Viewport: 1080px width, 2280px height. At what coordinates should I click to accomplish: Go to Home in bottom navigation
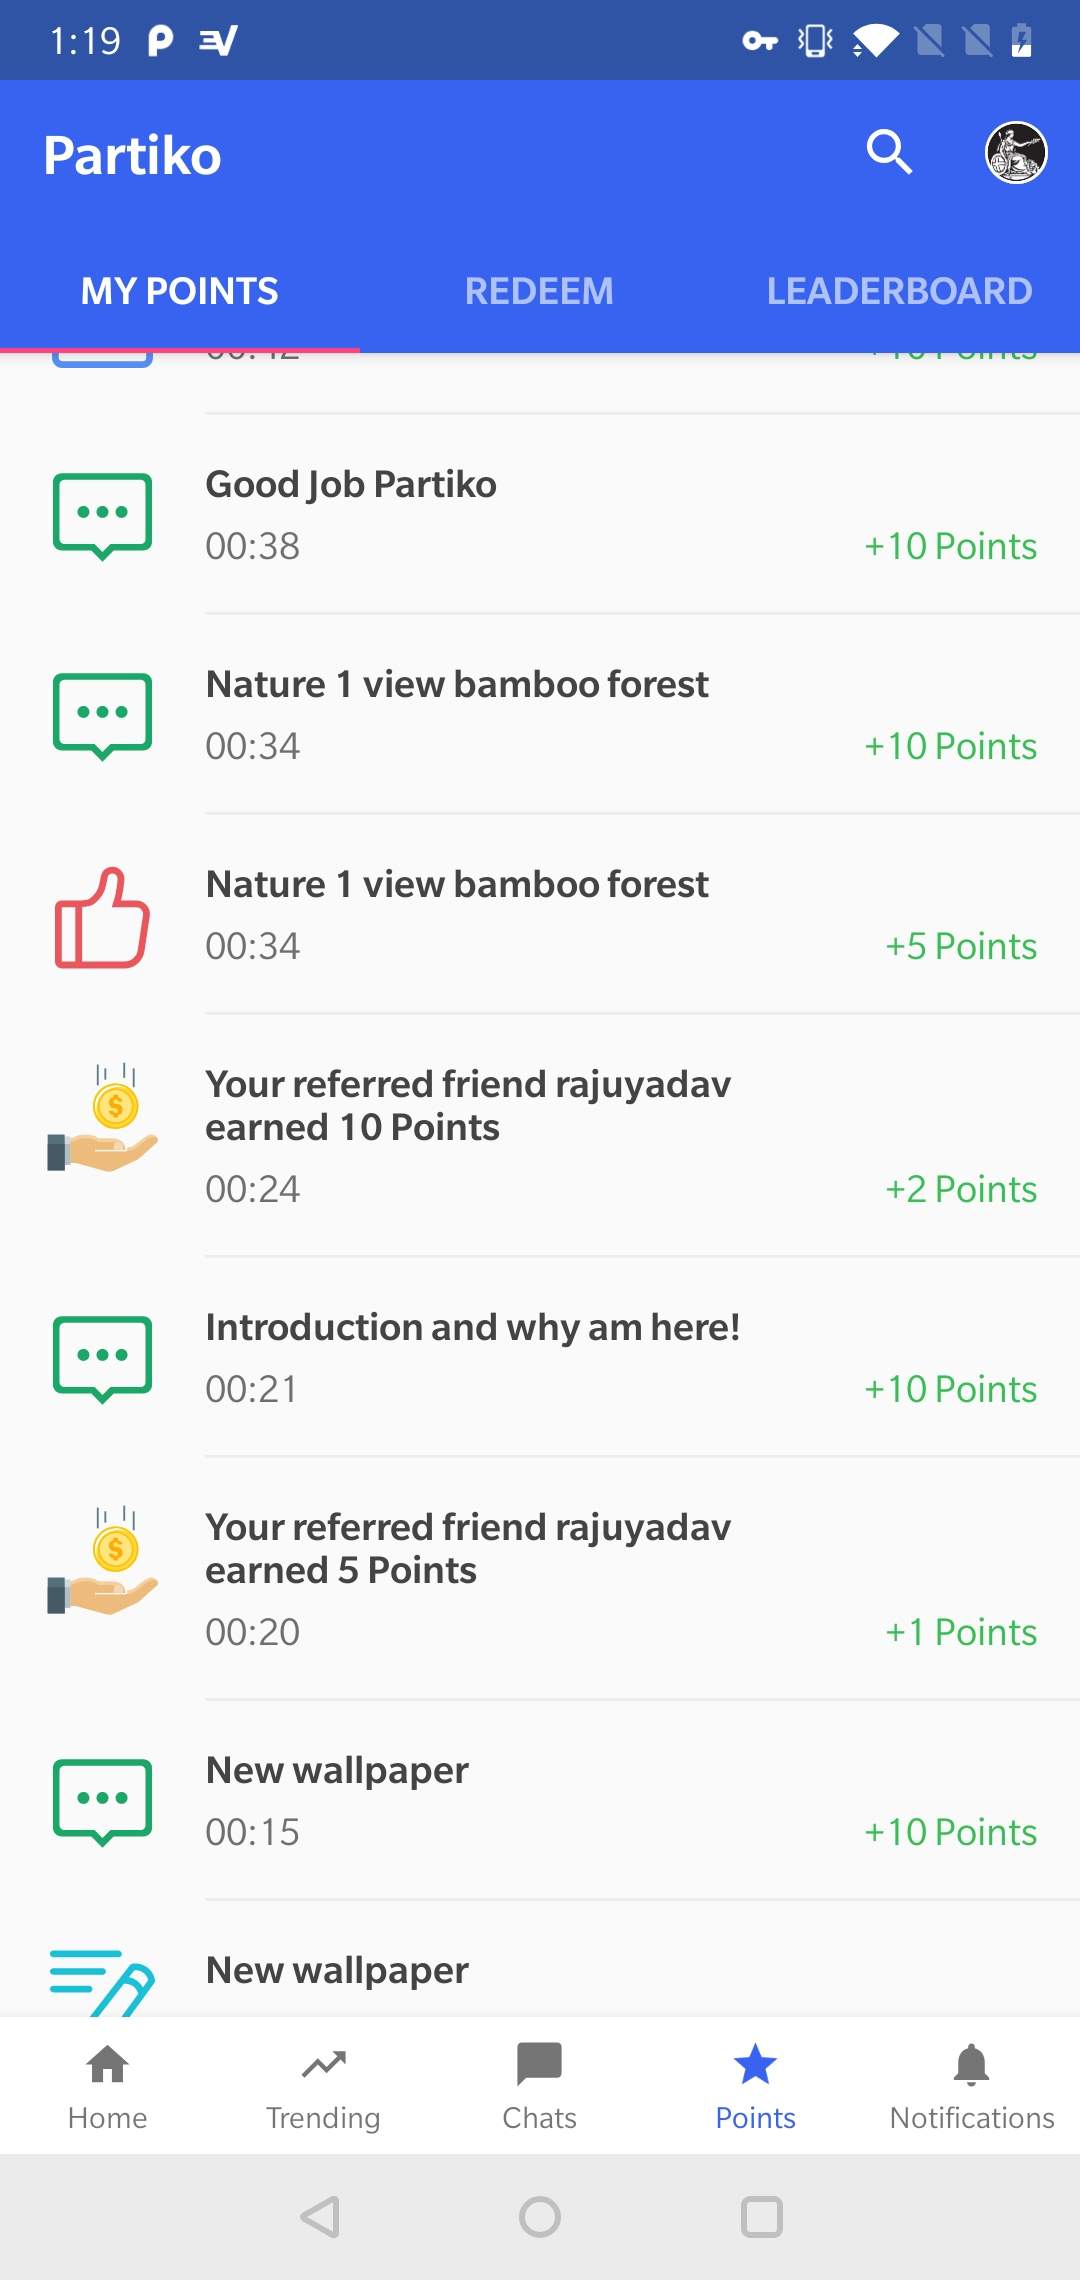click(x=108, y=2086)
